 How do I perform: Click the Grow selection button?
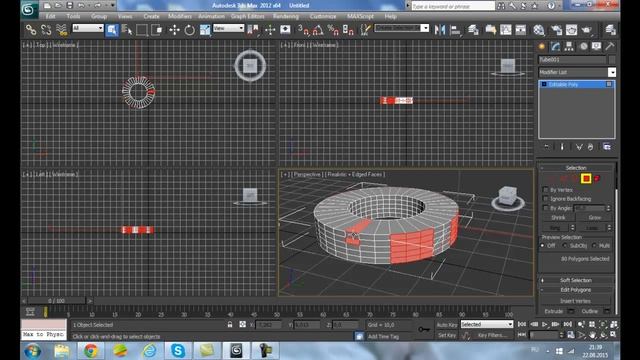tap(594, 218)
